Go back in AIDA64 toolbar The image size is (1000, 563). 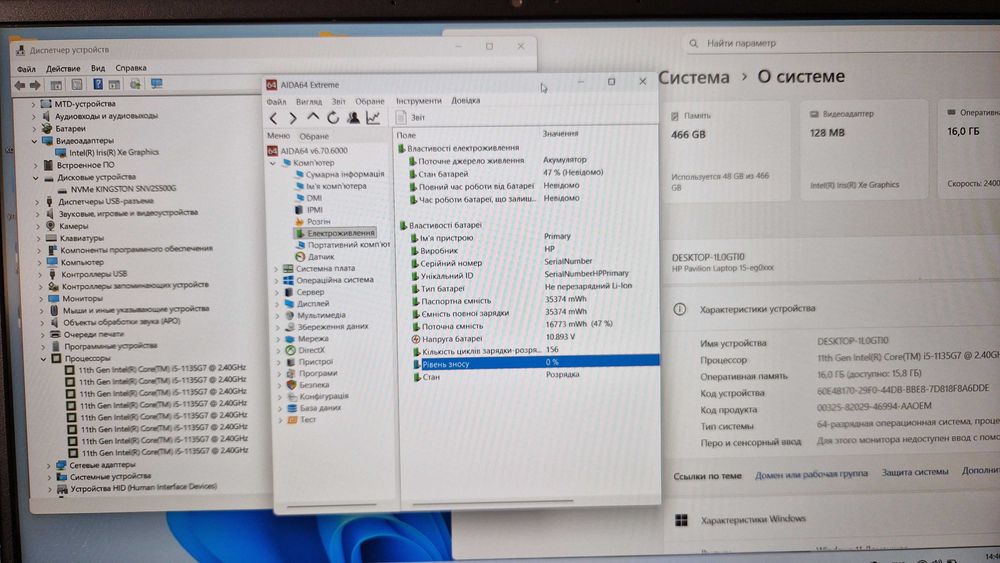click(x=274, y=118)
